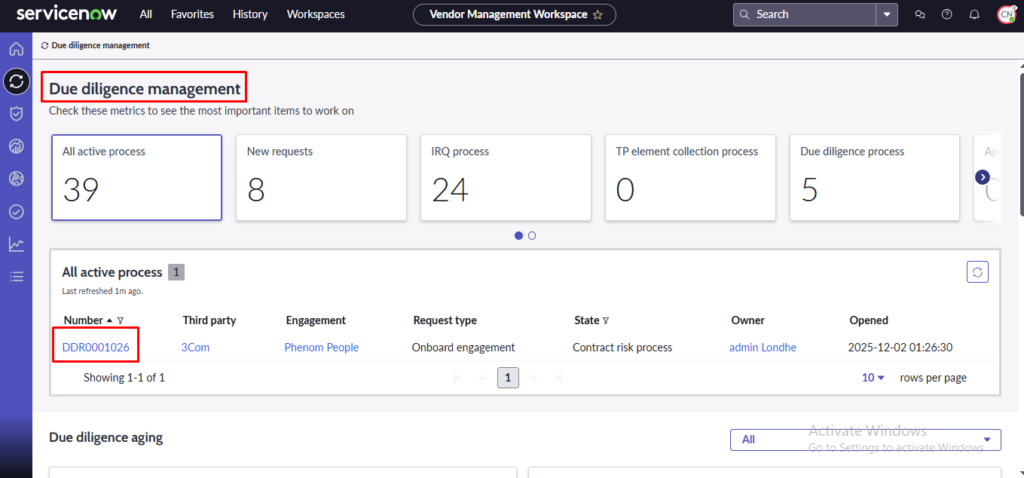The image size is (1024, 478).
Task: Open the Workspaces menu
Action: 315,15
